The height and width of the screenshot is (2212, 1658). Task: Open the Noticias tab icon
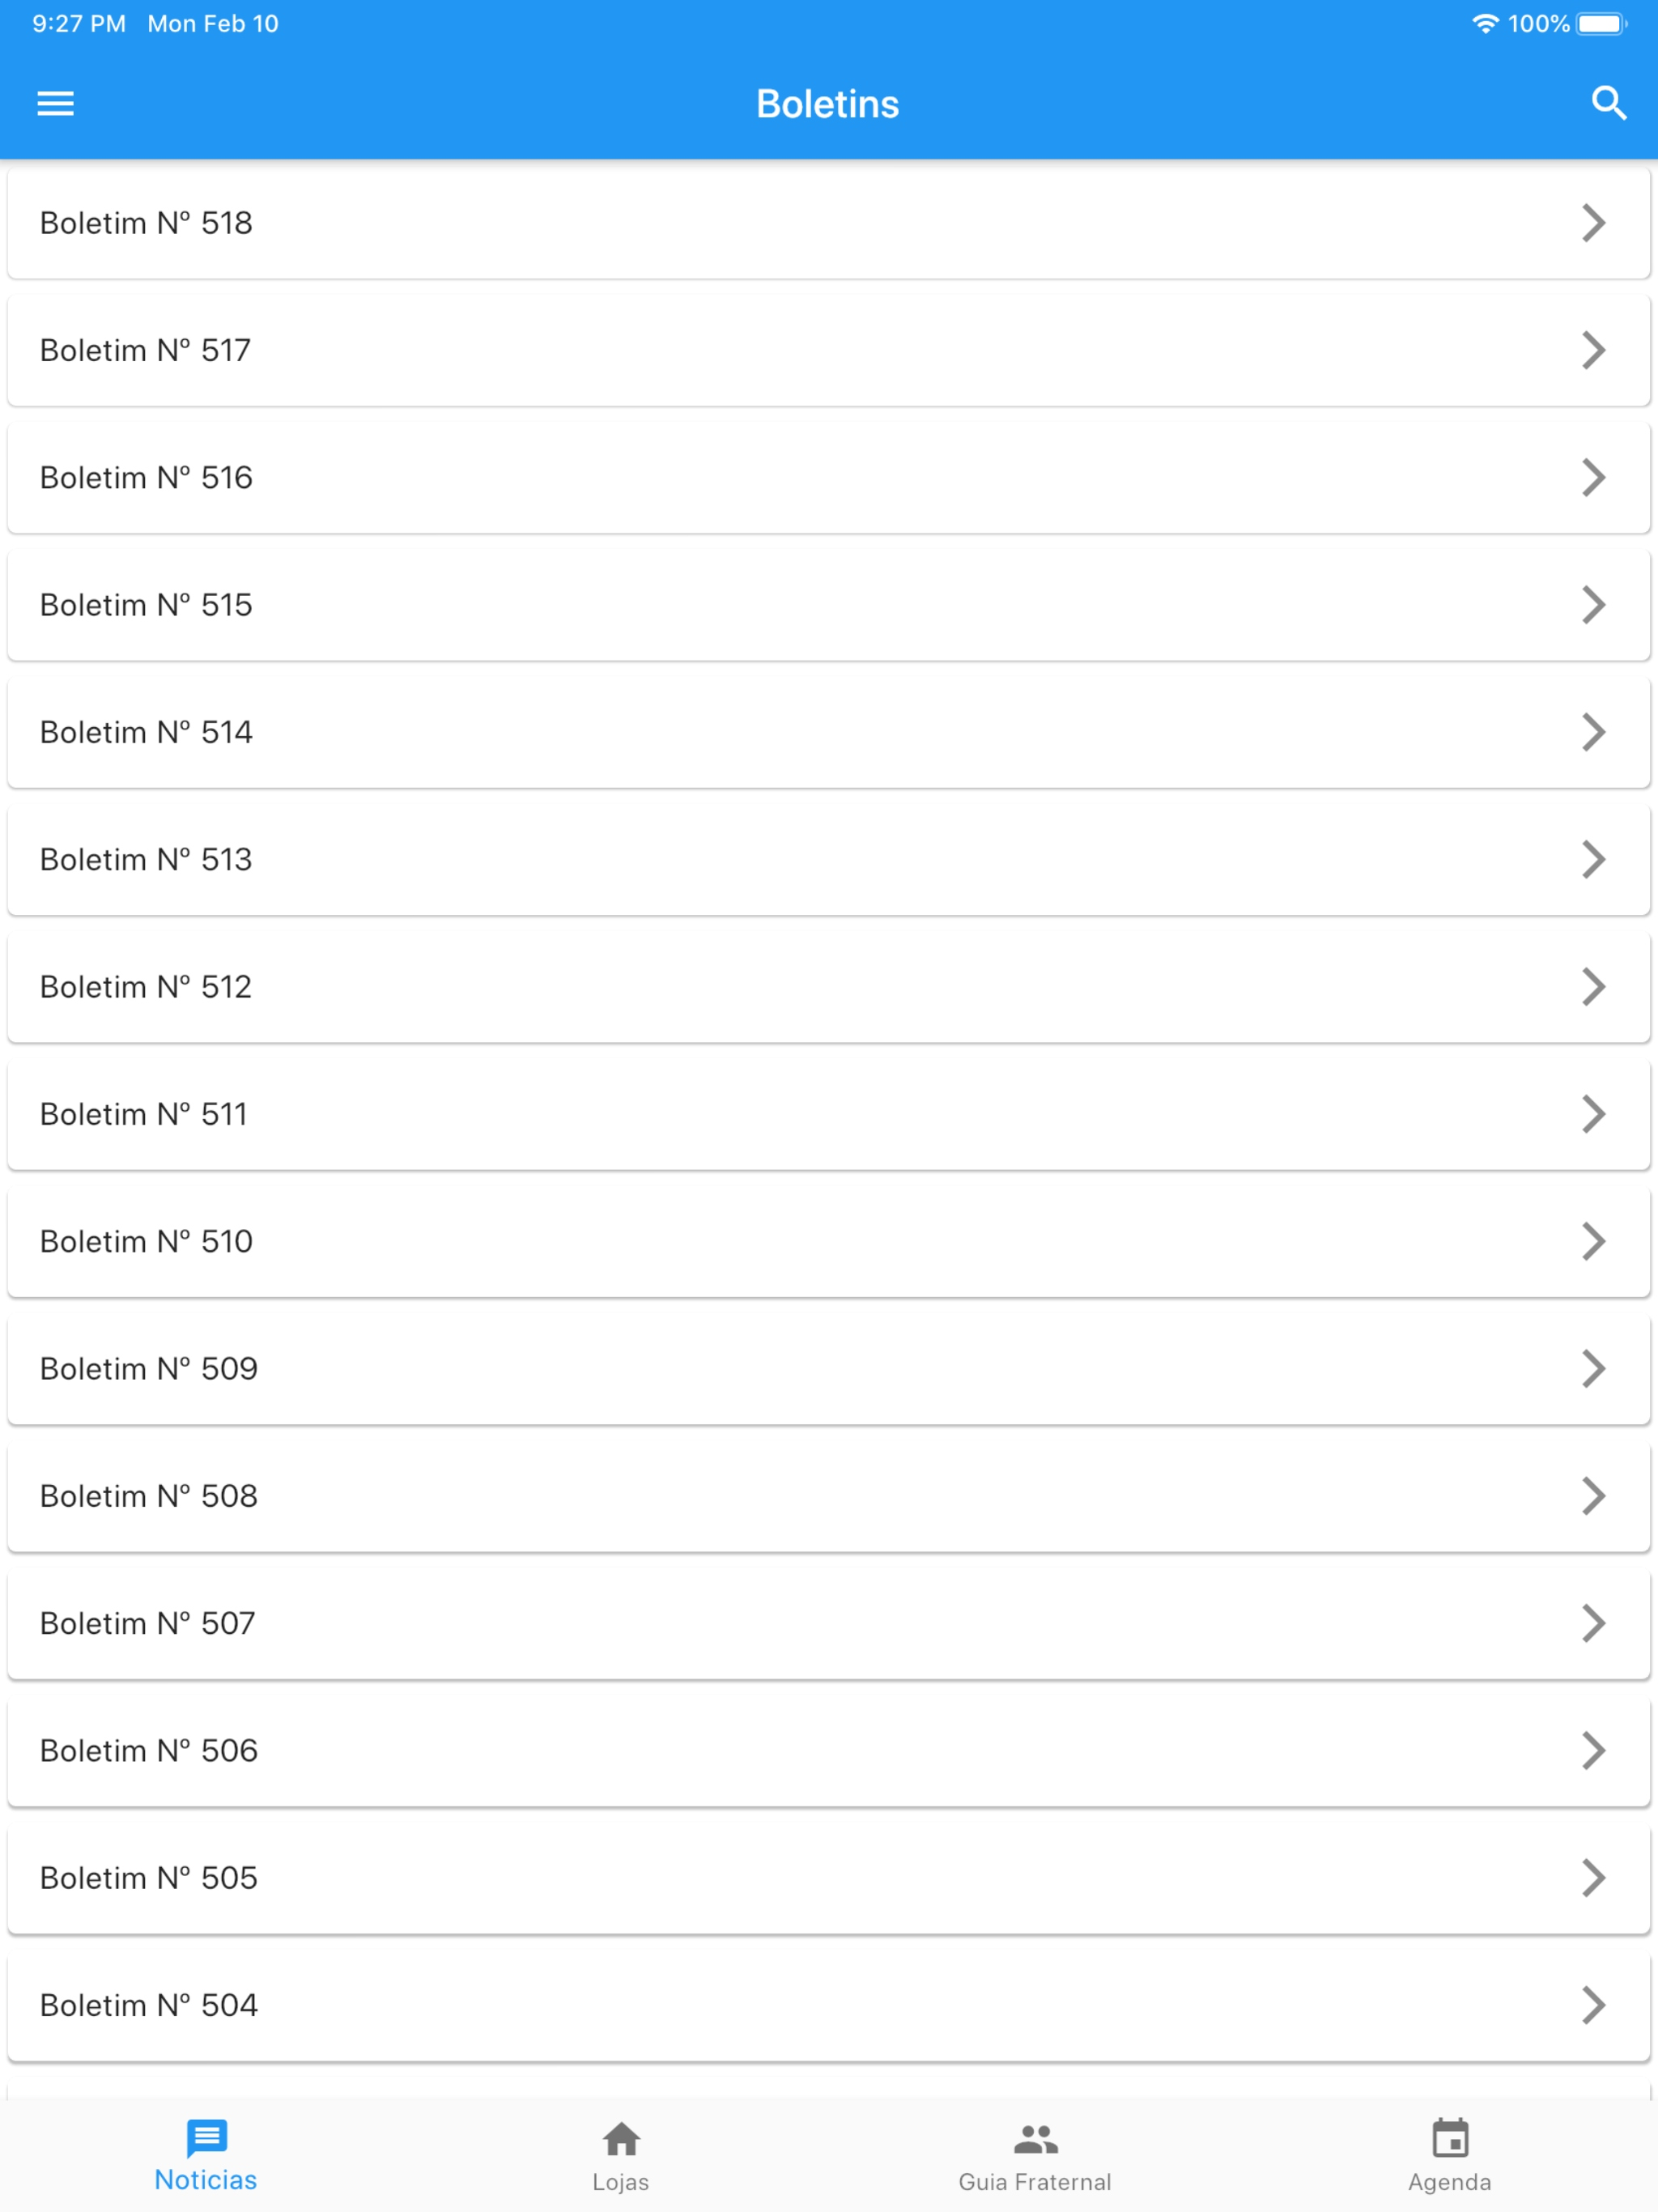tap(207, 2138)
